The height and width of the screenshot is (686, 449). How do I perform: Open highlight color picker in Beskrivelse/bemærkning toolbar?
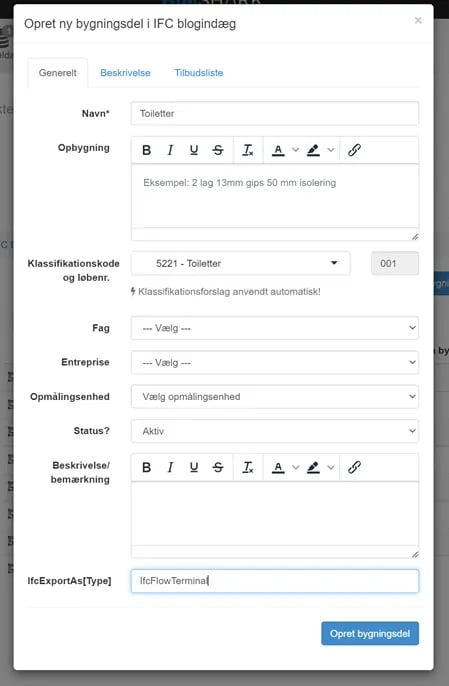320,467
